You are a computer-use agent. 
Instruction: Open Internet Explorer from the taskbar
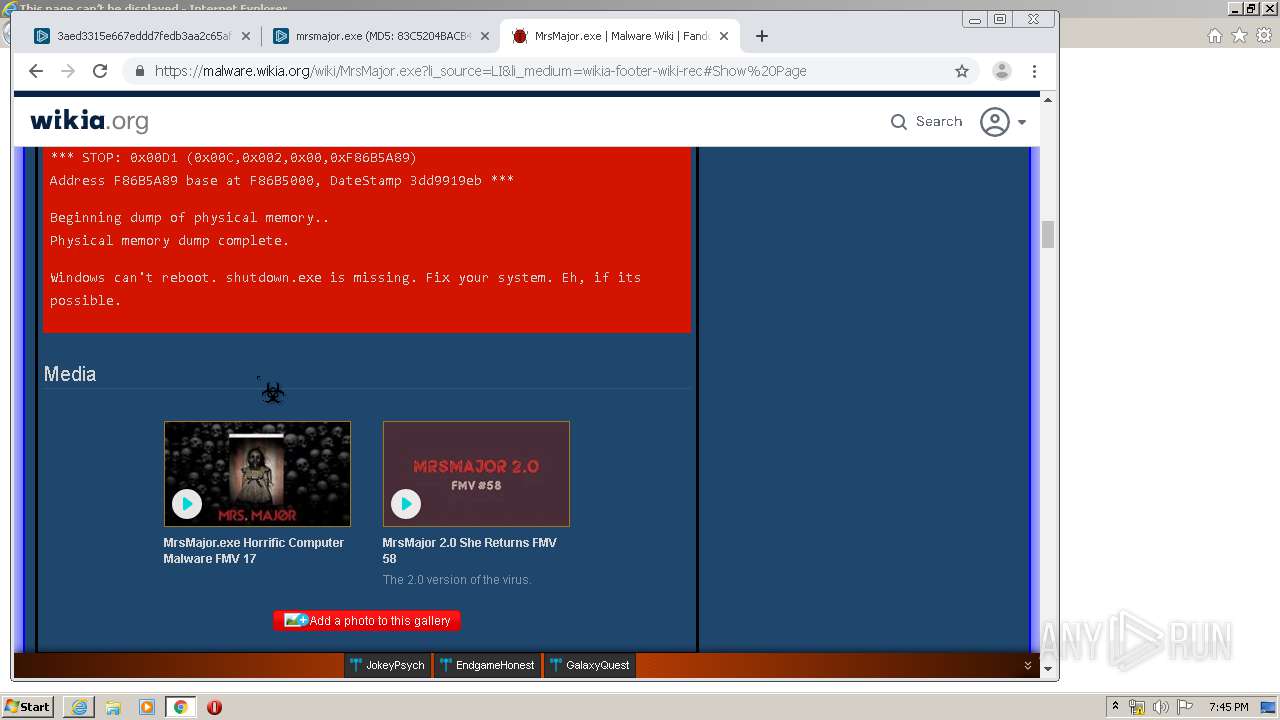pyautogui.click(x=79, y=707)
